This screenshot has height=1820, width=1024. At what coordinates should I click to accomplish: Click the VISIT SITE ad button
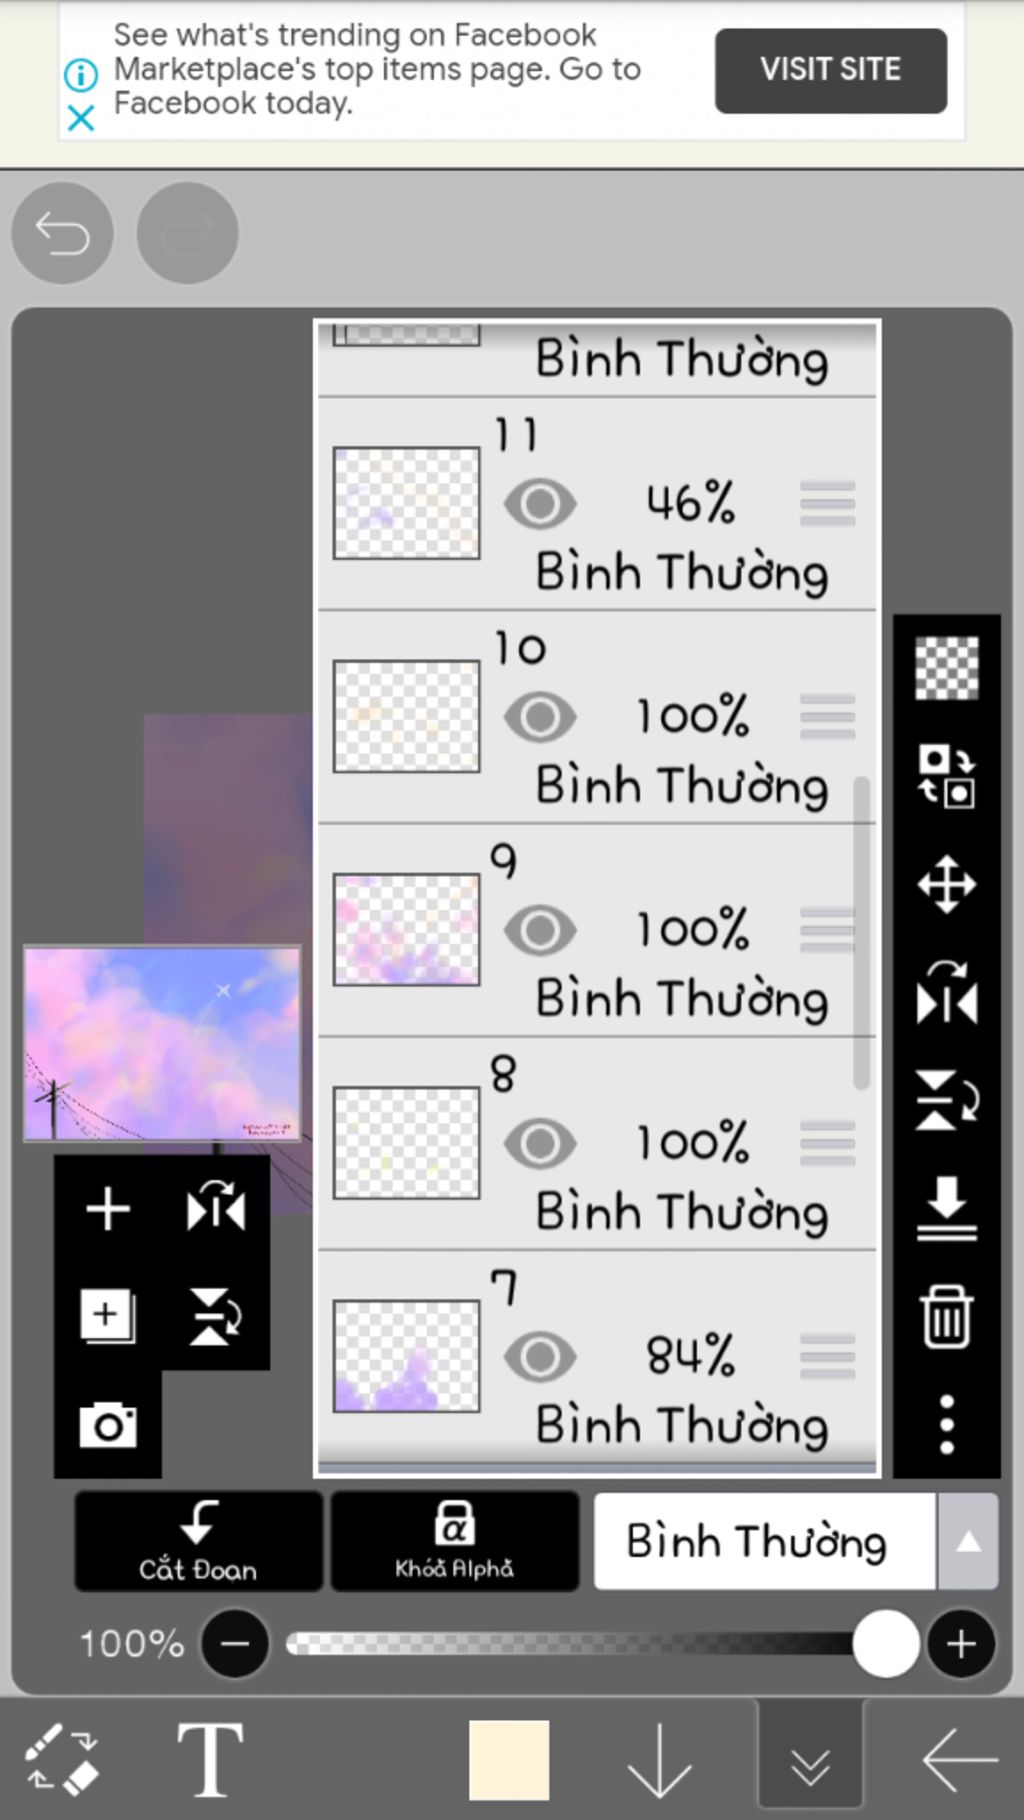pyautogui.click(x=830, y=70)
